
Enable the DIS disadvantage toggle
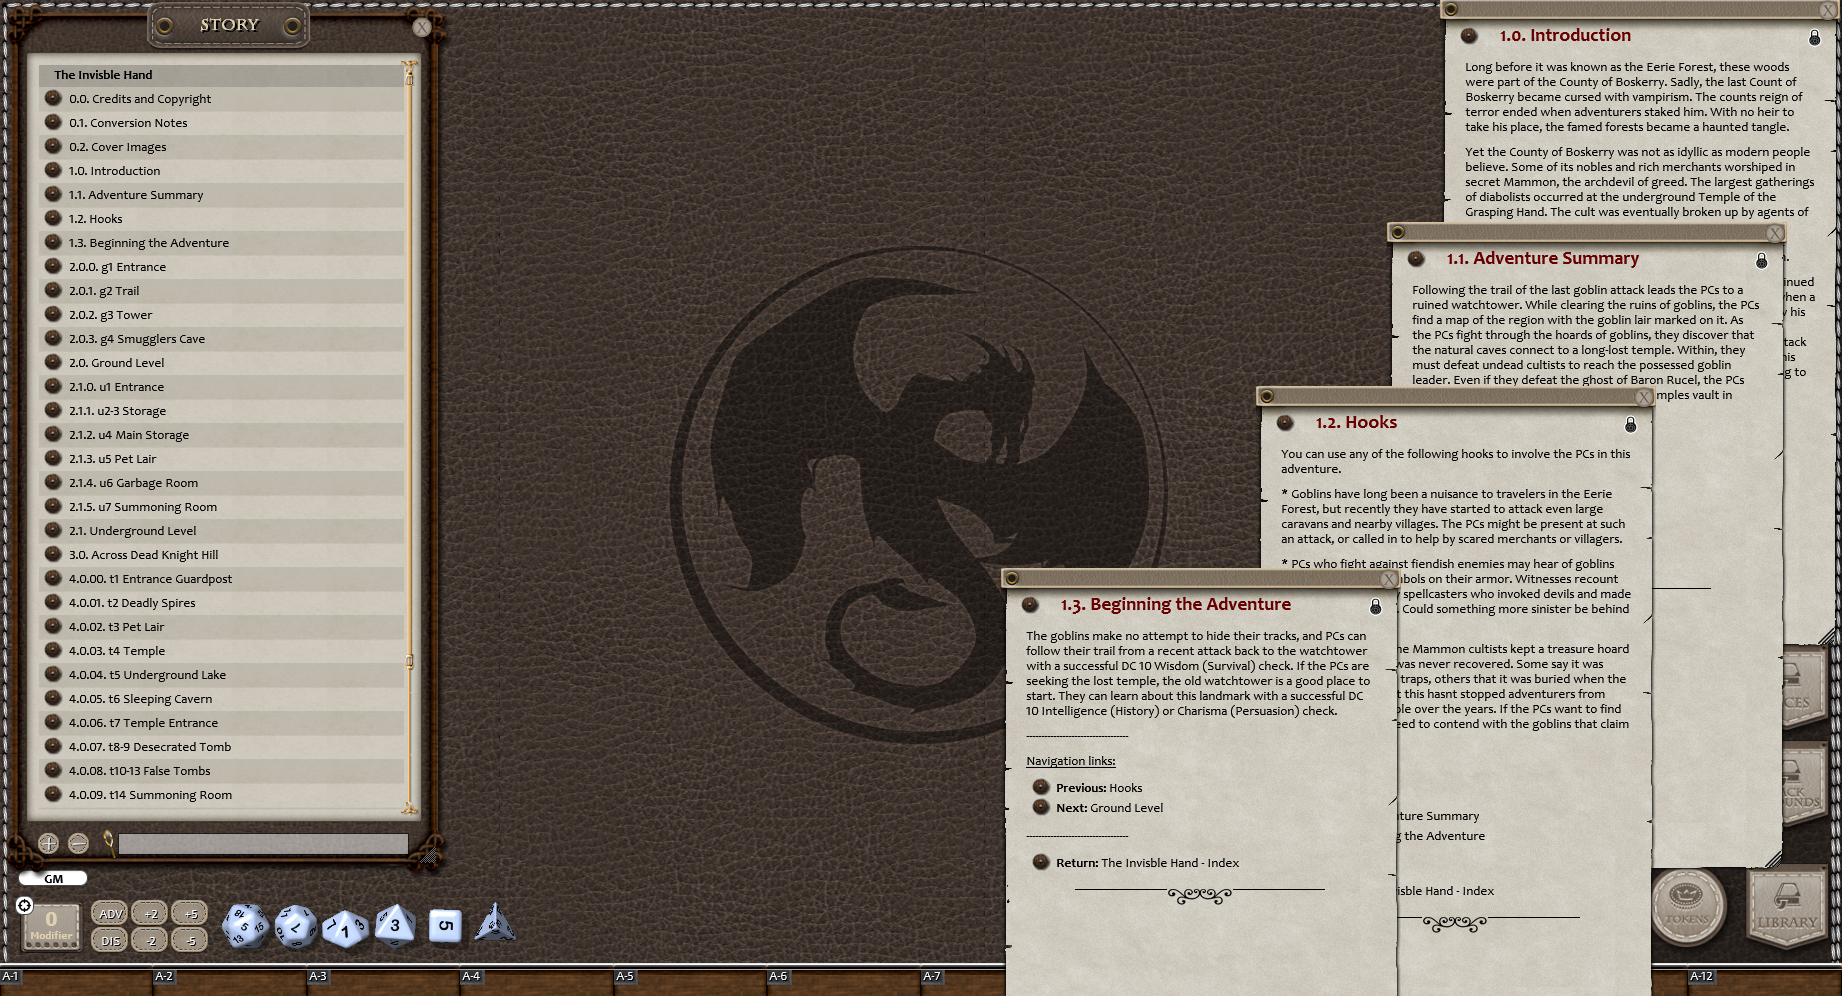[110, 940]
